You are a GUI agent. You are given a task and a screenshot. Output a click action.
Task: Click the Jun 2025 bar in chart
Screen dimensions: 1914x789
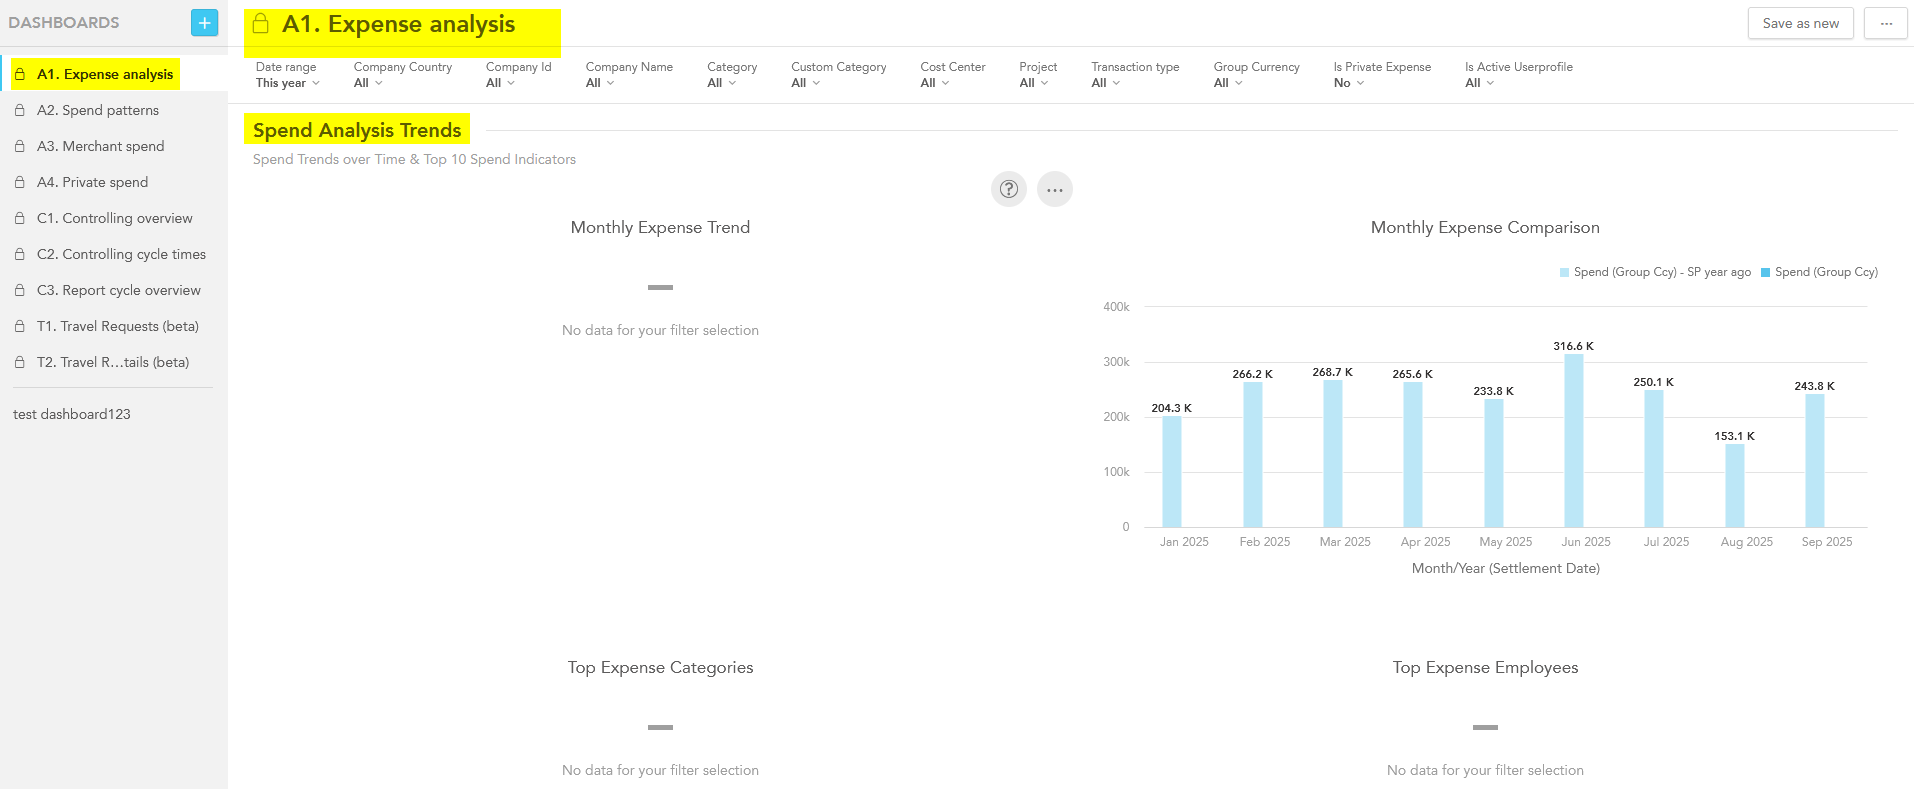pos(1573,440)
